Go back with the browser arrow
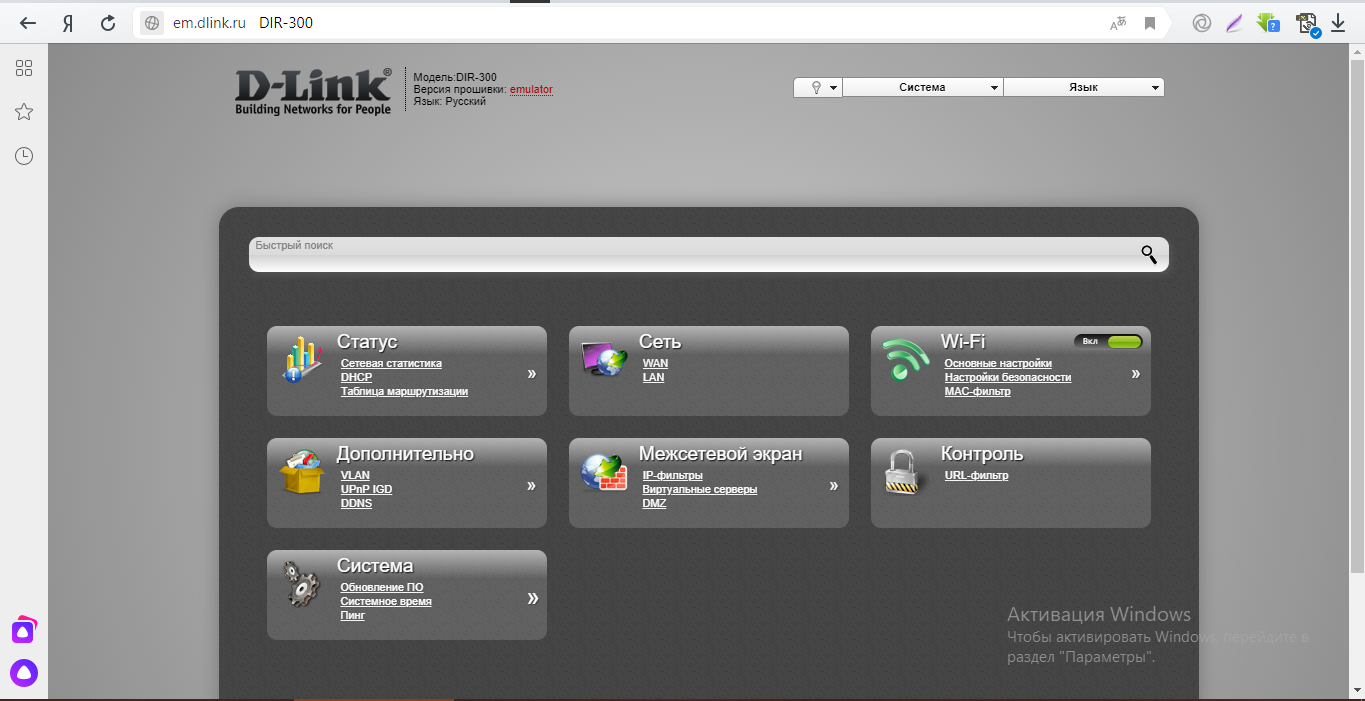 pos(29,23)
